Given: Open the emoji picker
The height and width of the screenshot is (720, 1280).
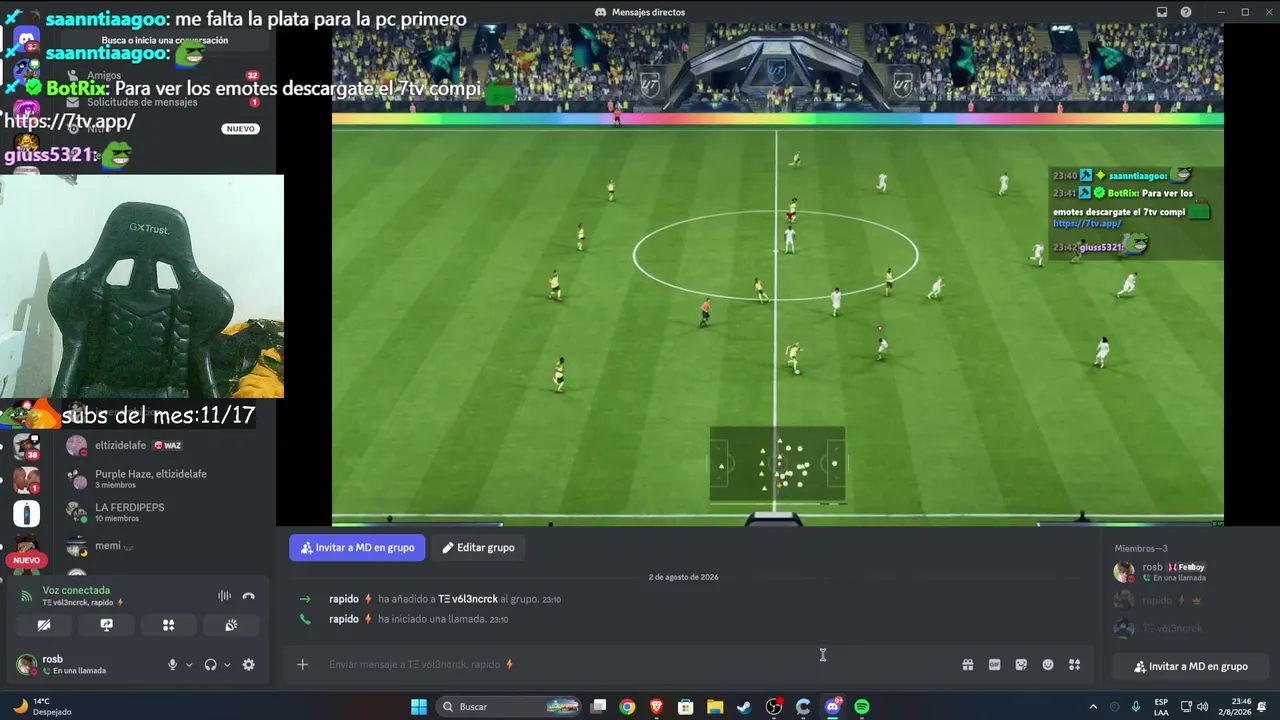Looking at the screenshot, I should (1048, 664).
